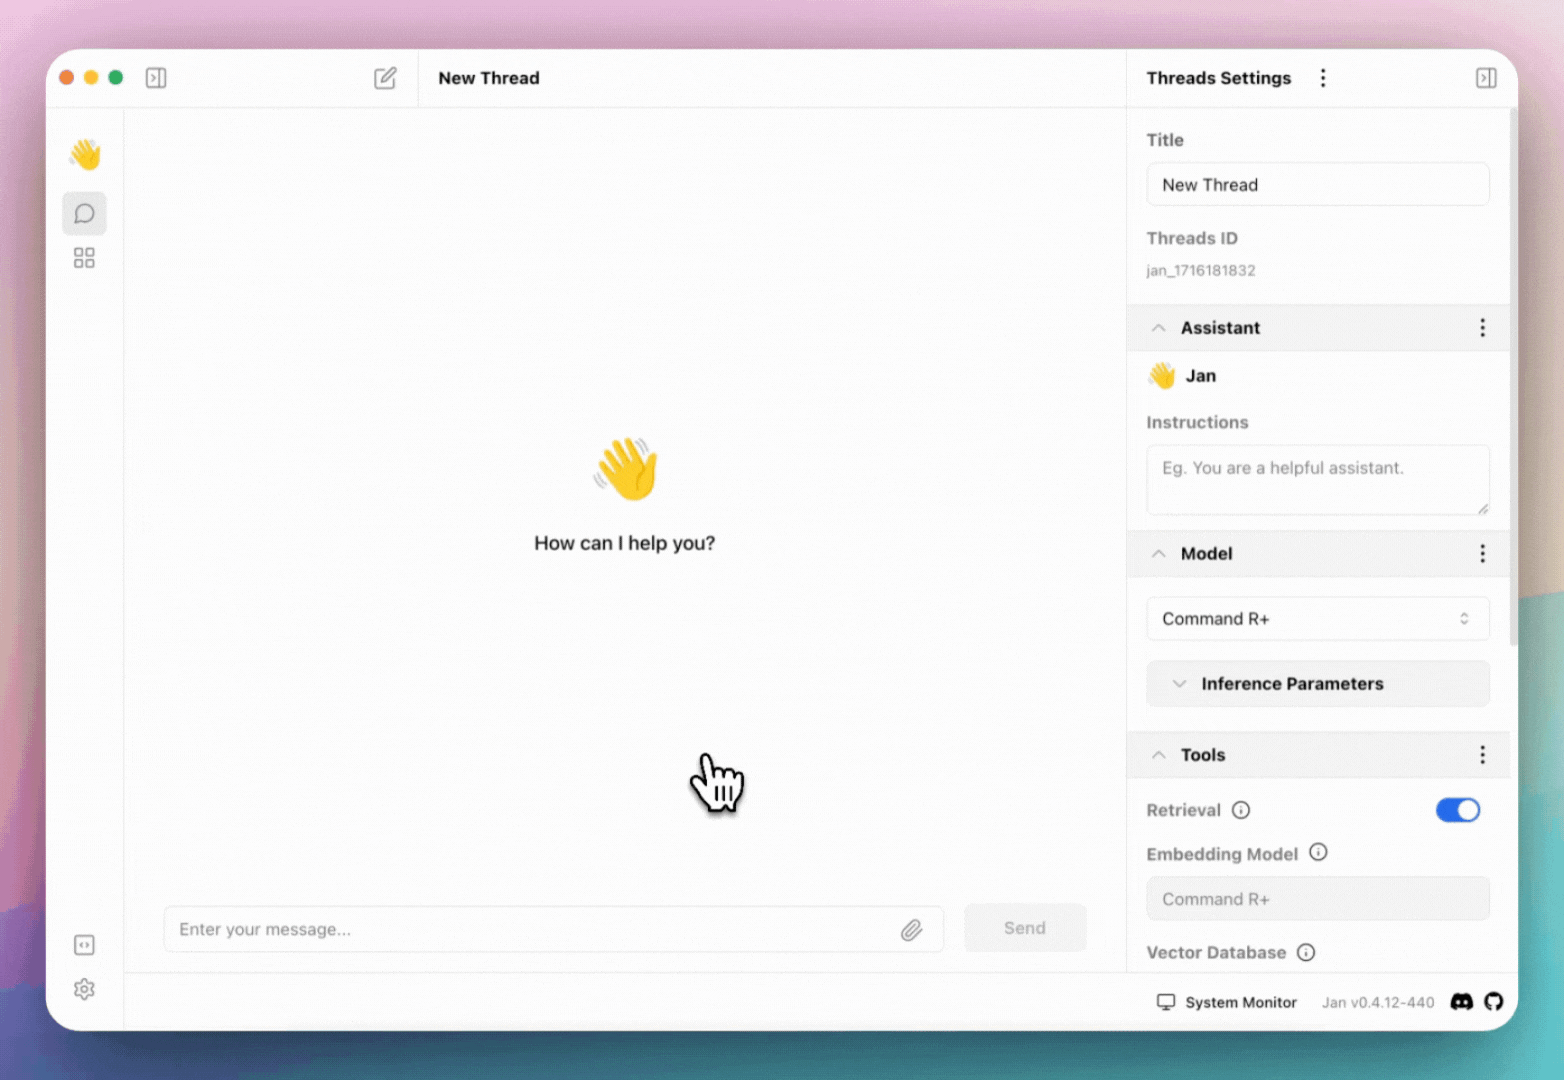1564x1080 pixels.
Task: Attach a file using the paperclip icon
Action: coord(911,930)
